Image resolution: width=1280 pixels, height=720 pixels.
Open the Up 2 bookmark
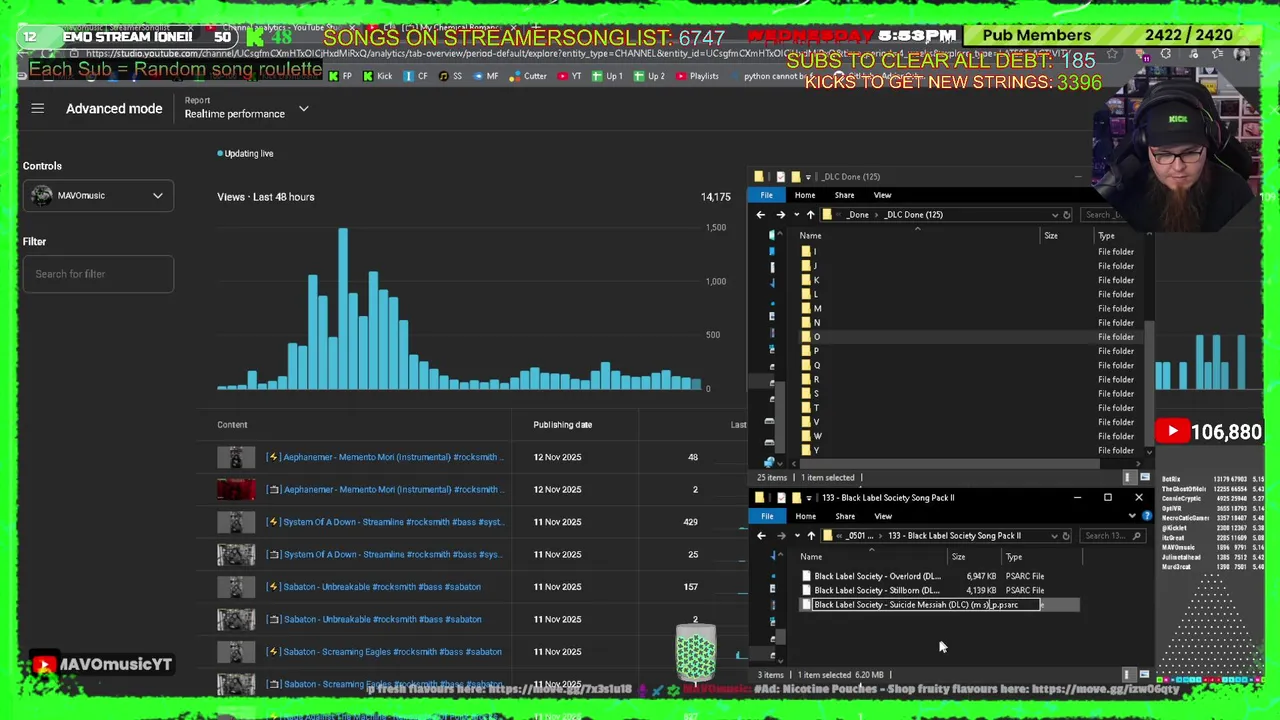tap(649, 76)
